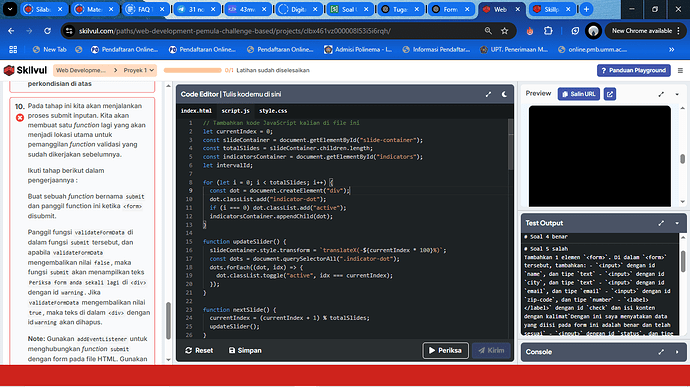Open Chrome extensions puzzle icon
This screenshot has height=387, width=690.
(x=548, y=31)
